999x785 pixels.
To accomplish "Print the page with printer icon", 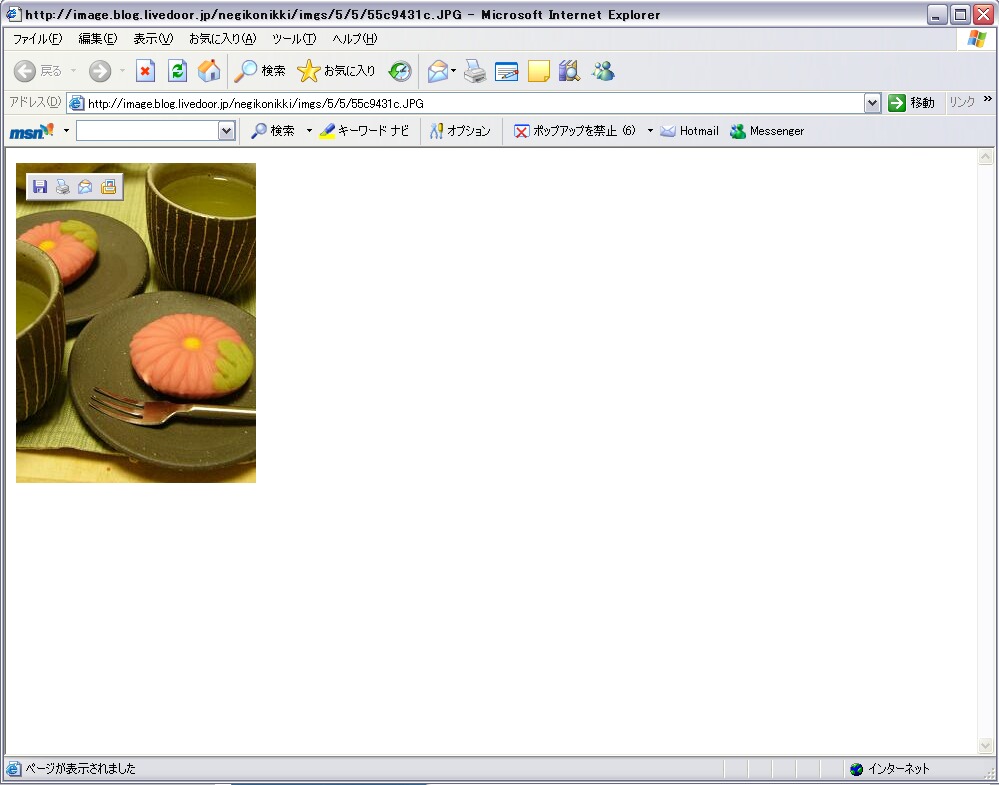I will [475, 71].
